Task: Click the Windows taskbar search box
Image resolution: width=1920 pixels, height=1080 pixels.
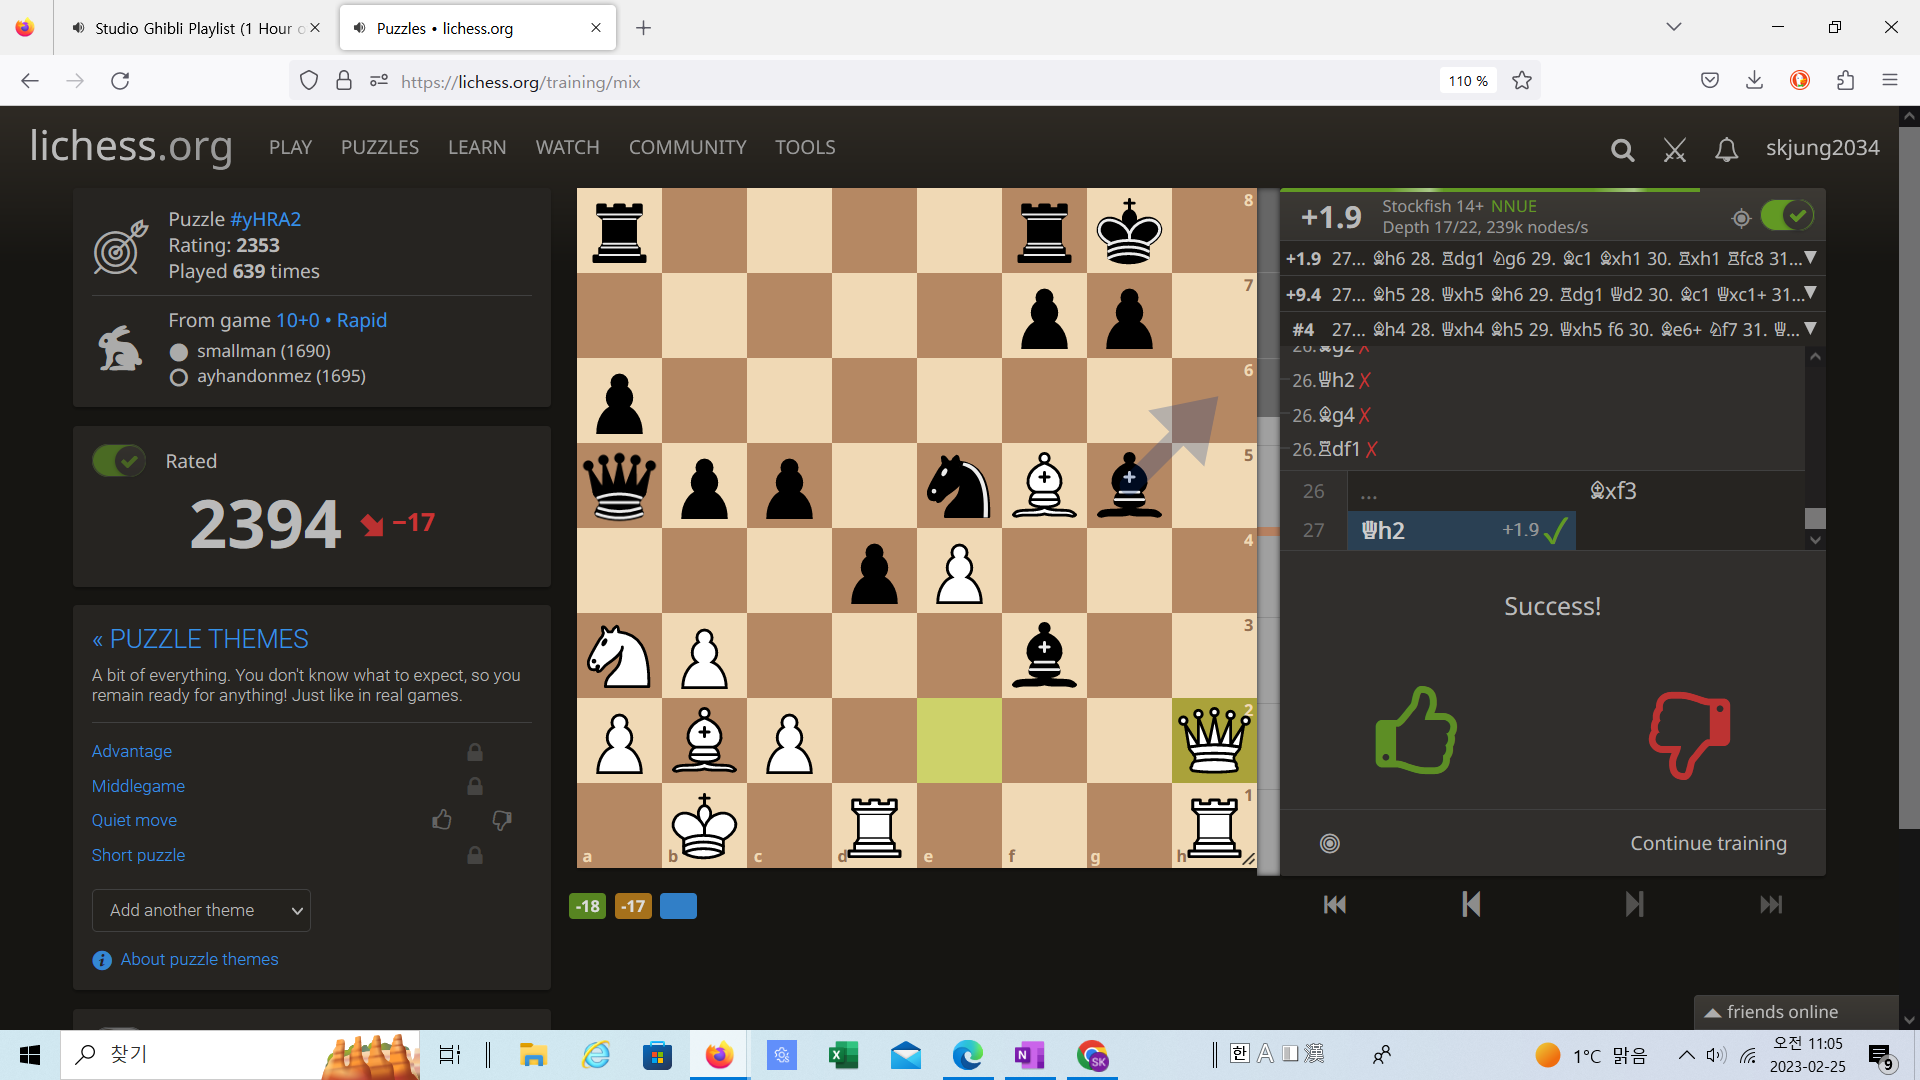Action: tap(240, 1055)
